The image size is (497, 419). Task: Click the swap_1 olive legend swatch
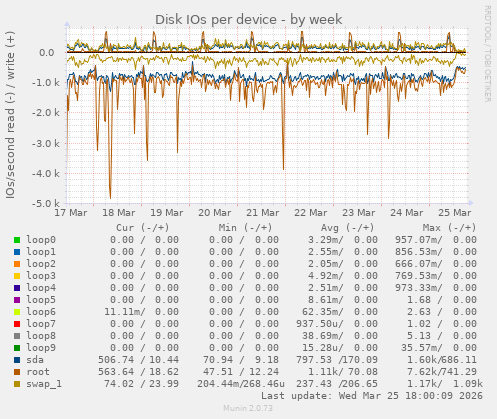pyautogui.click(x=17, y=384)
